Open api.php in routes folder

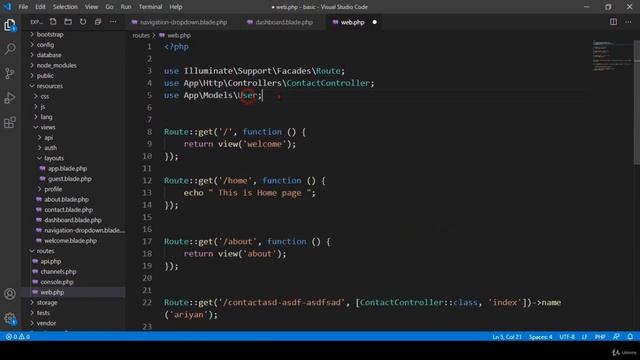51,261
